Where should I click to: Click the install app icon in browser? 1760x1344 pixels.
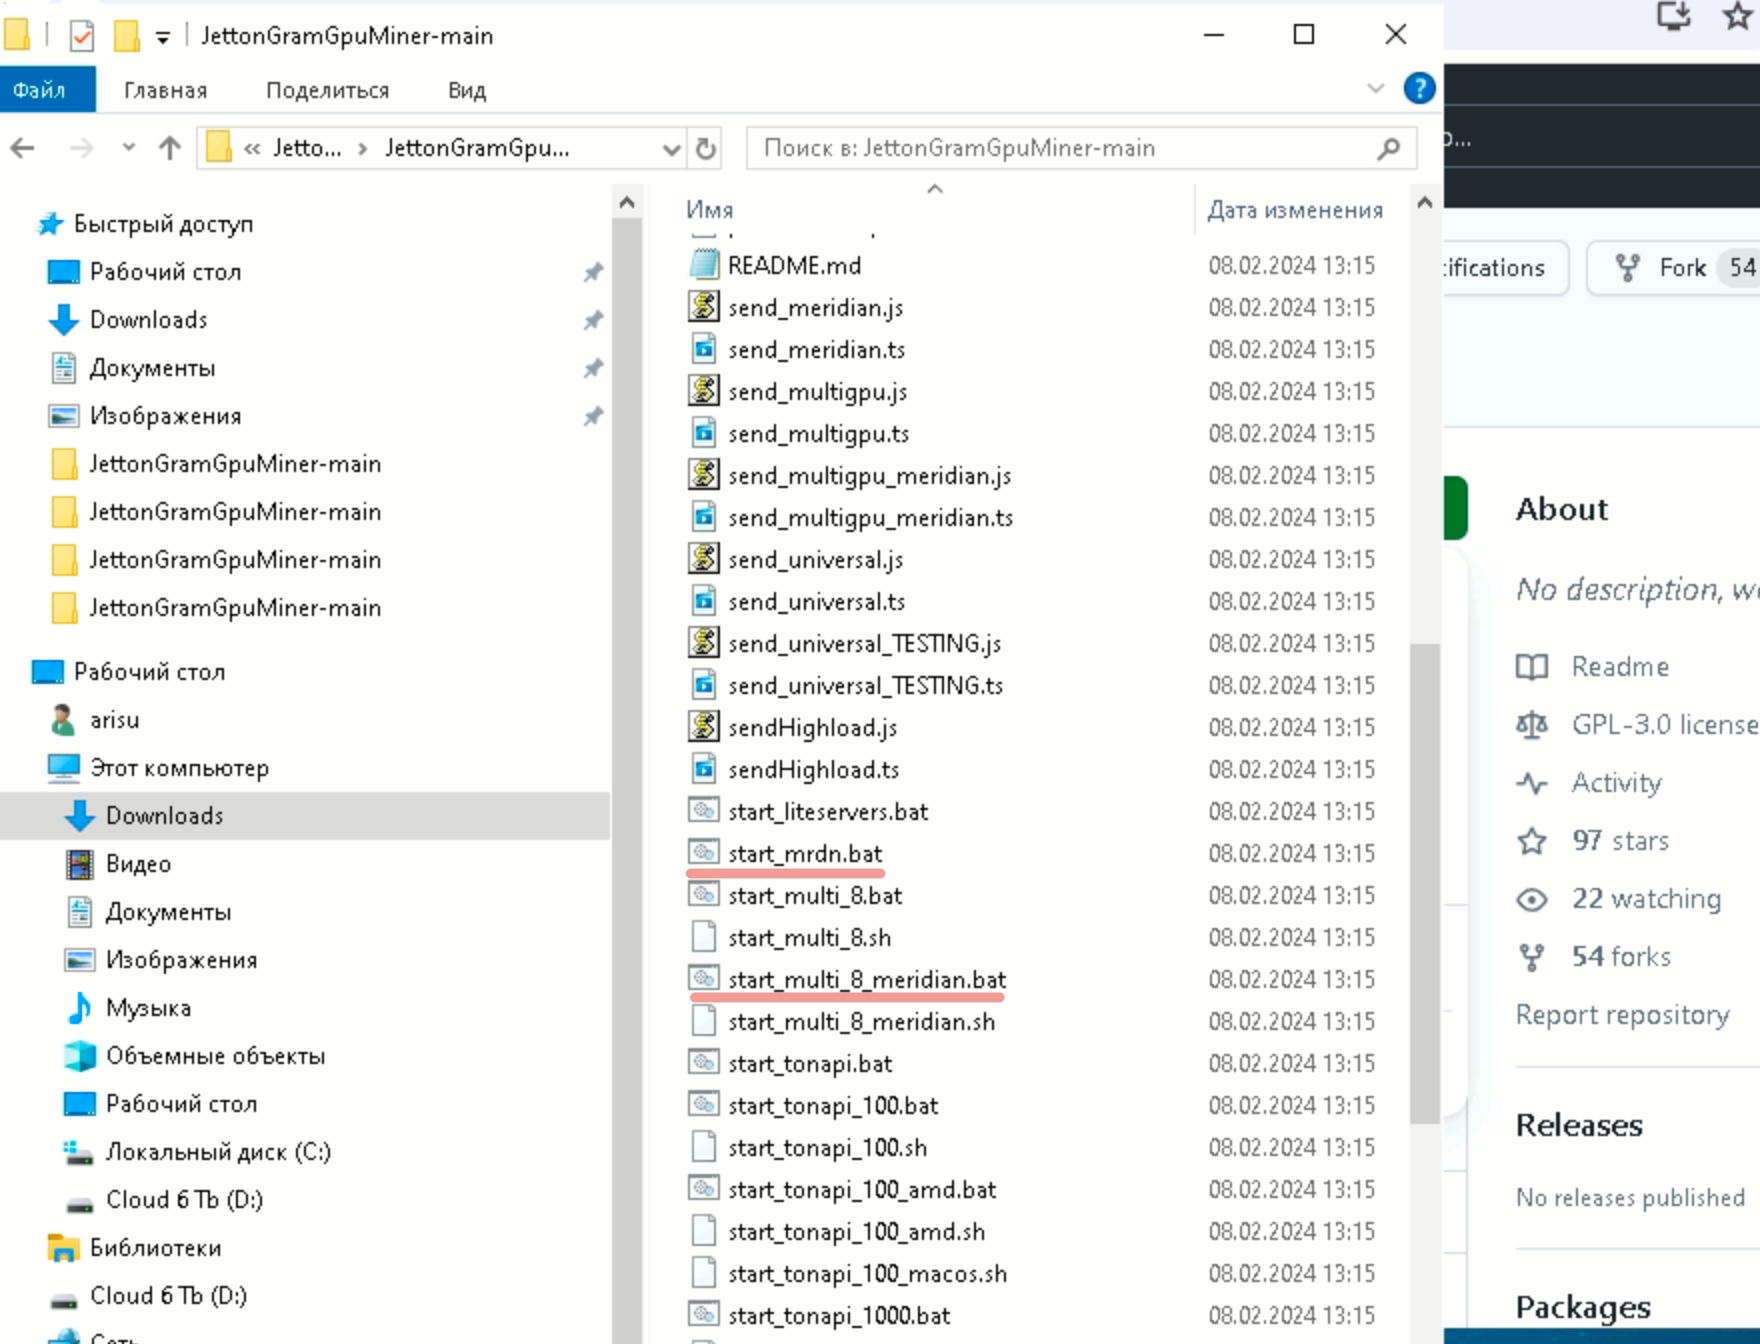1674,16
